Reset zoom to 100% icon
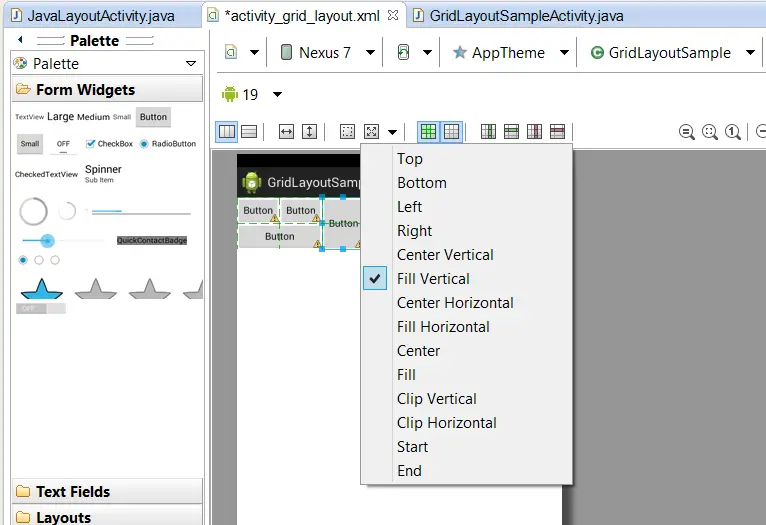Image resolution: width=766 pixels, height=525 pixels. point(732,132)
